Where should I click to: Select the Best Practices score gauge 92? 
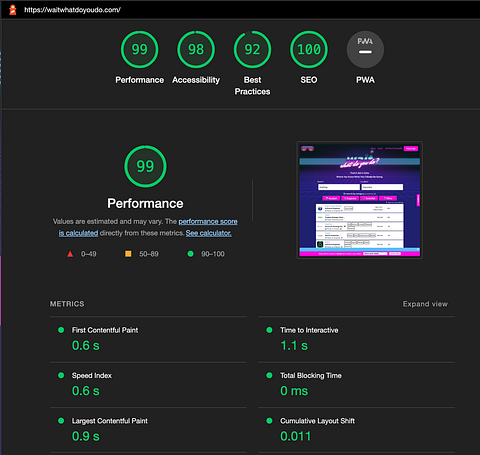252,49
